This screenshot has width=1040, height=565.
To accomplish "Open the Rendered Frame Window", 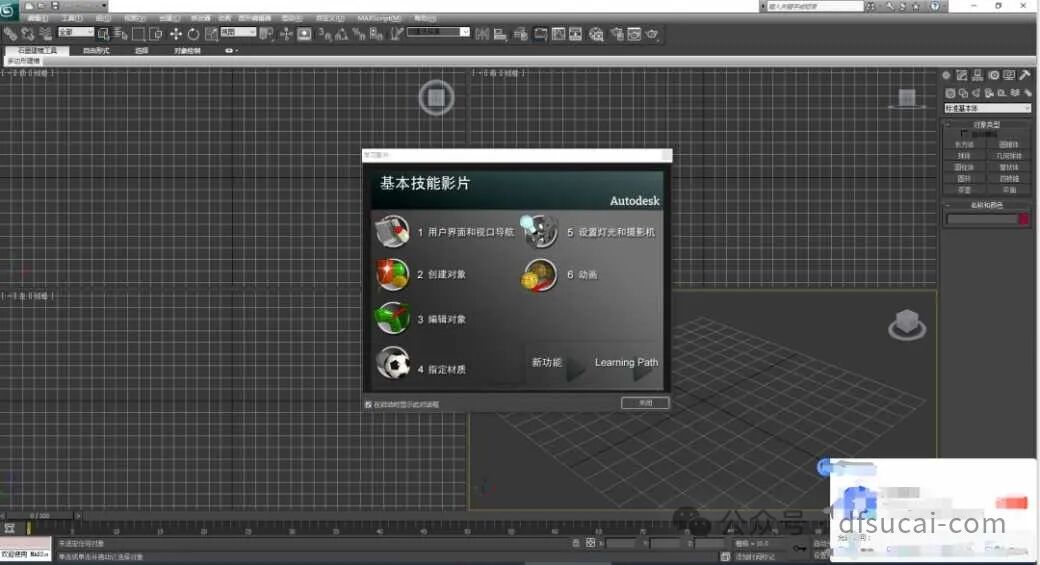I will (634, 34).
